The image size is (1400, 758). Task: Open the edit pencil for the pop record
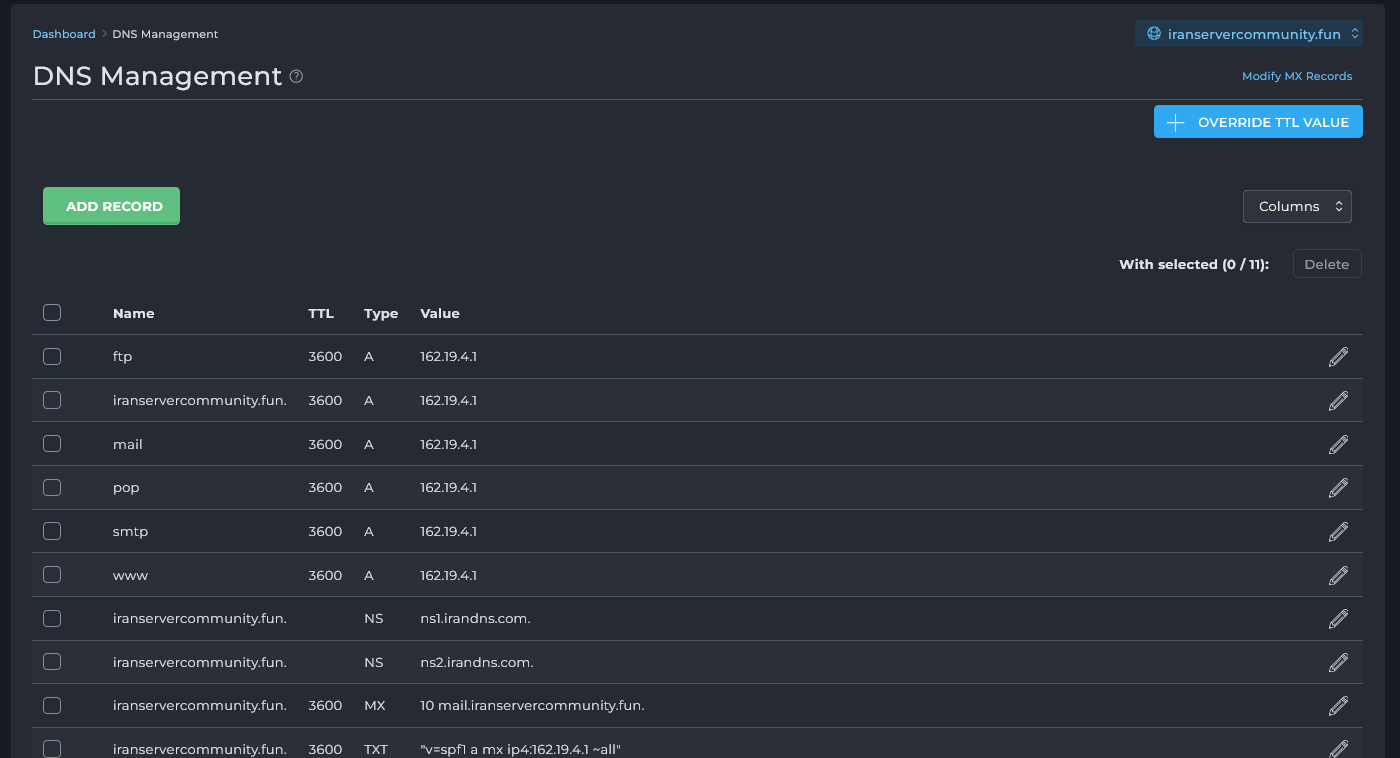point(1338,488)
